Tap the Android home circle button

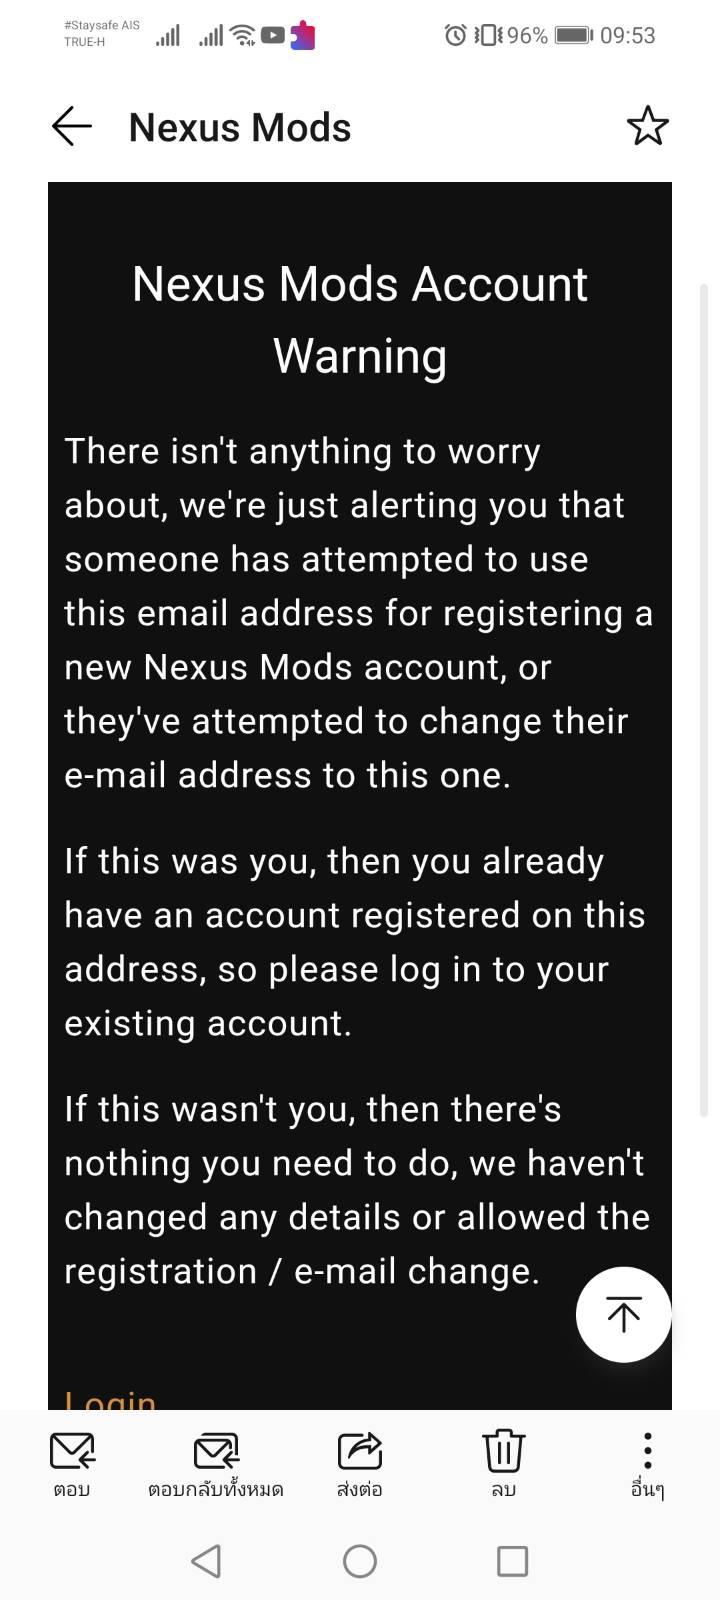coord(360,1561)
